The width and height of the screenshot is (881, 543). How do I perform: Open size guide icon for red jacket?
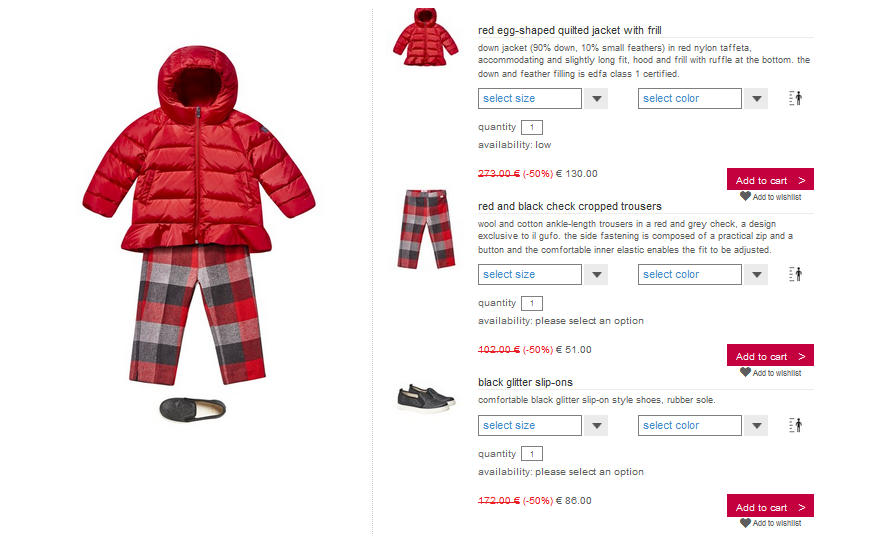(x=795, y=98)
